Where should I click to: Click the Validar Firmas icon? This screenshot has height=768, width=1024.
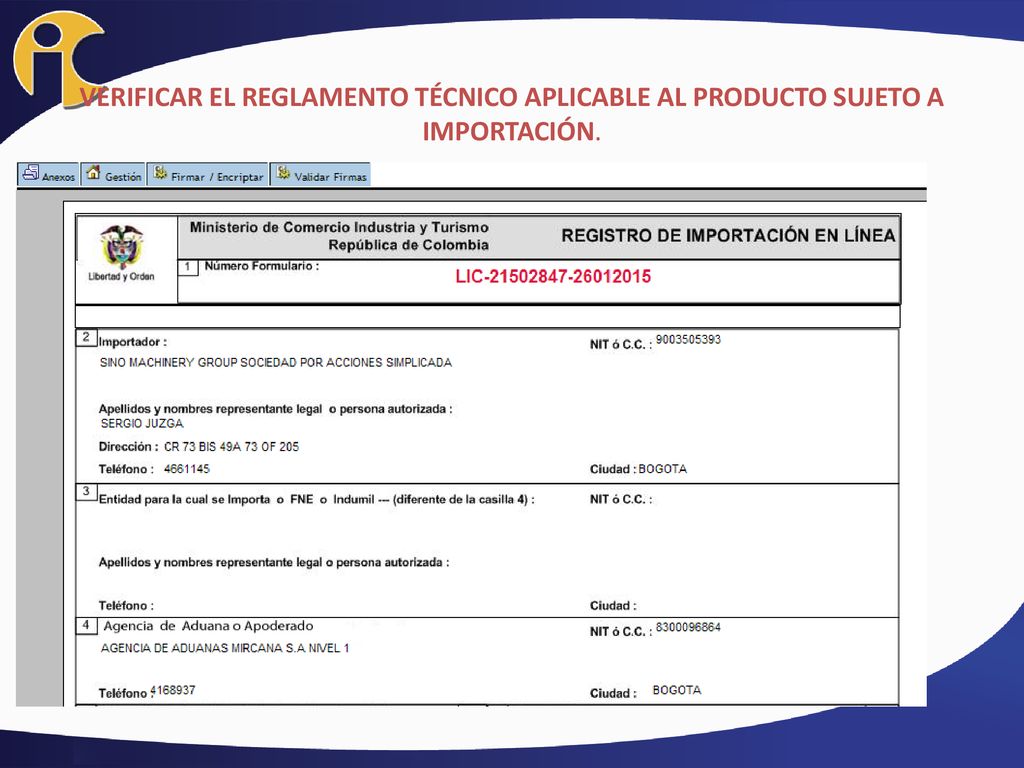283,173
